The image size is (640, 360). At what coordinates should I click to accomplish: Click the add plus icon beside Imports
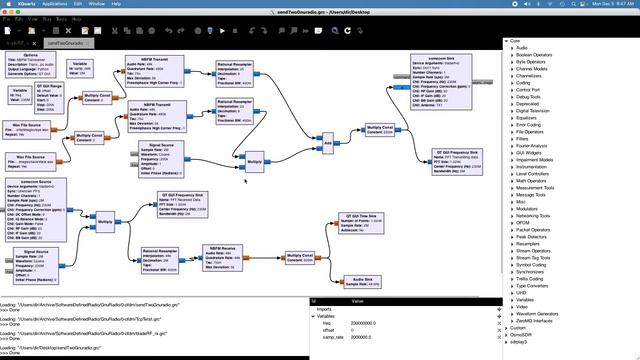tap(499, 309)
